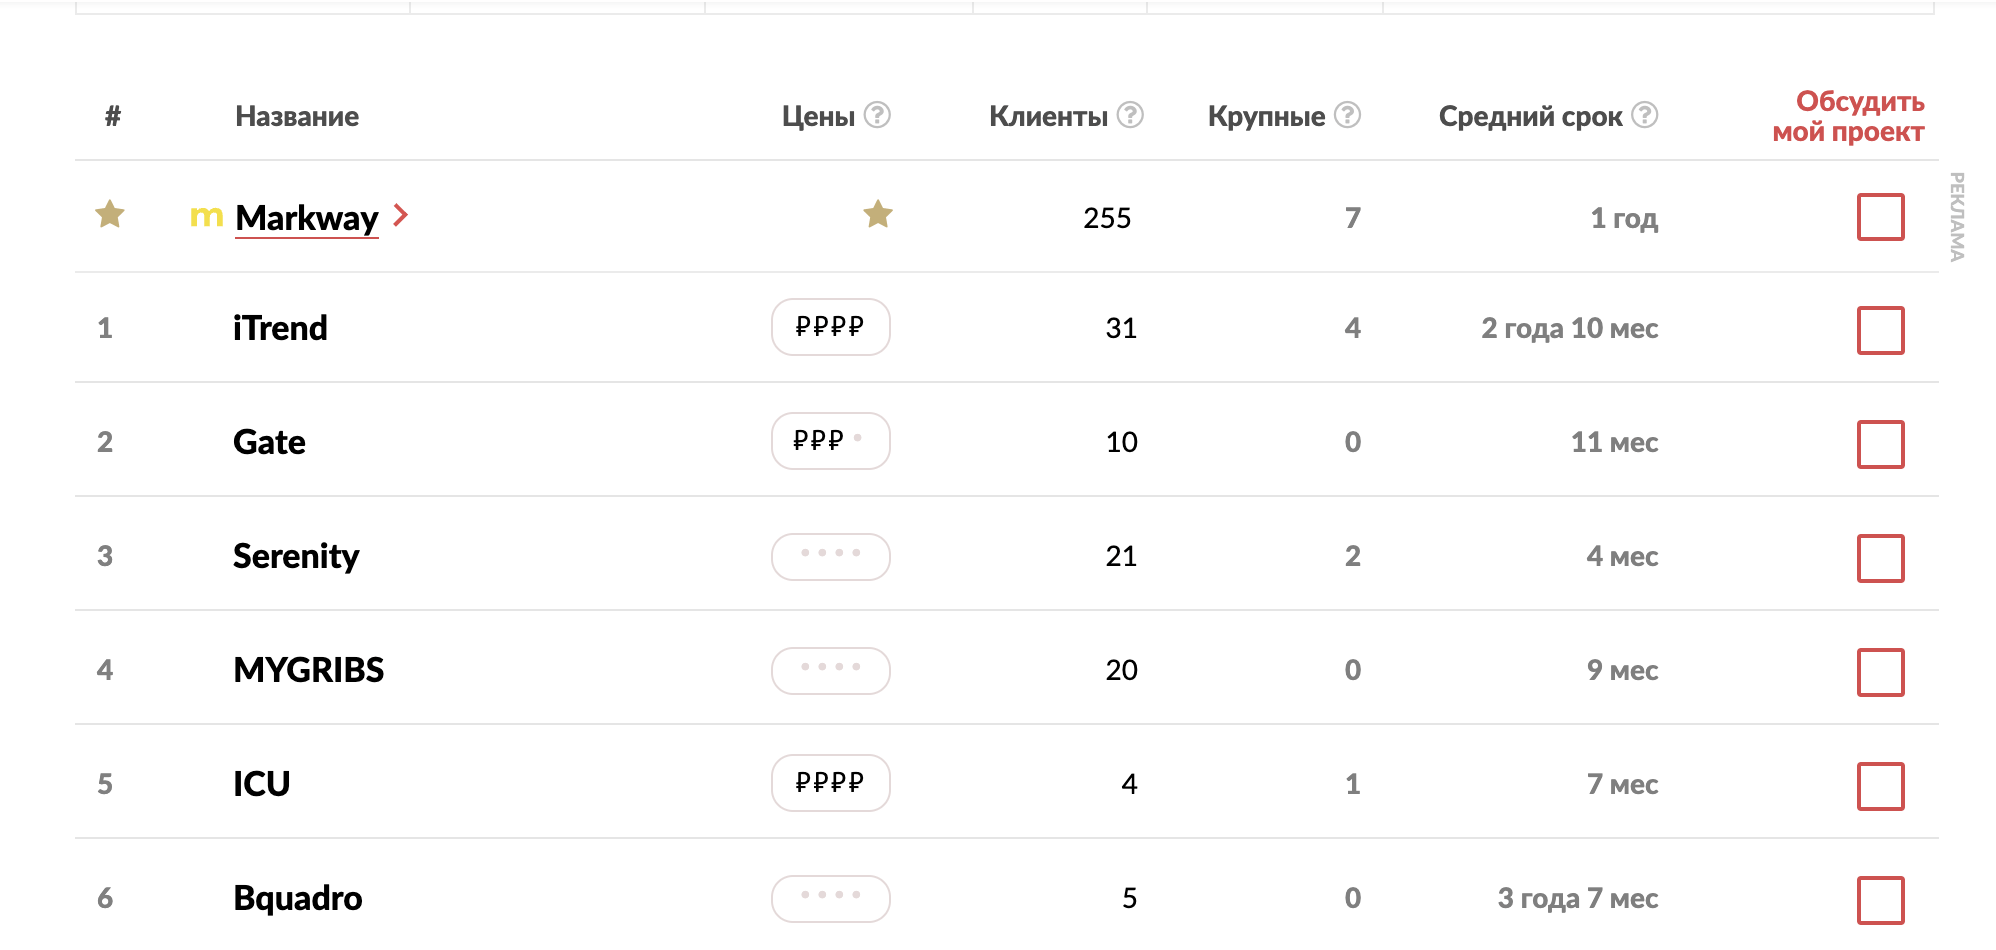Click the gold star left of Markway
The image size is (1996, 950).
point(110,214)
